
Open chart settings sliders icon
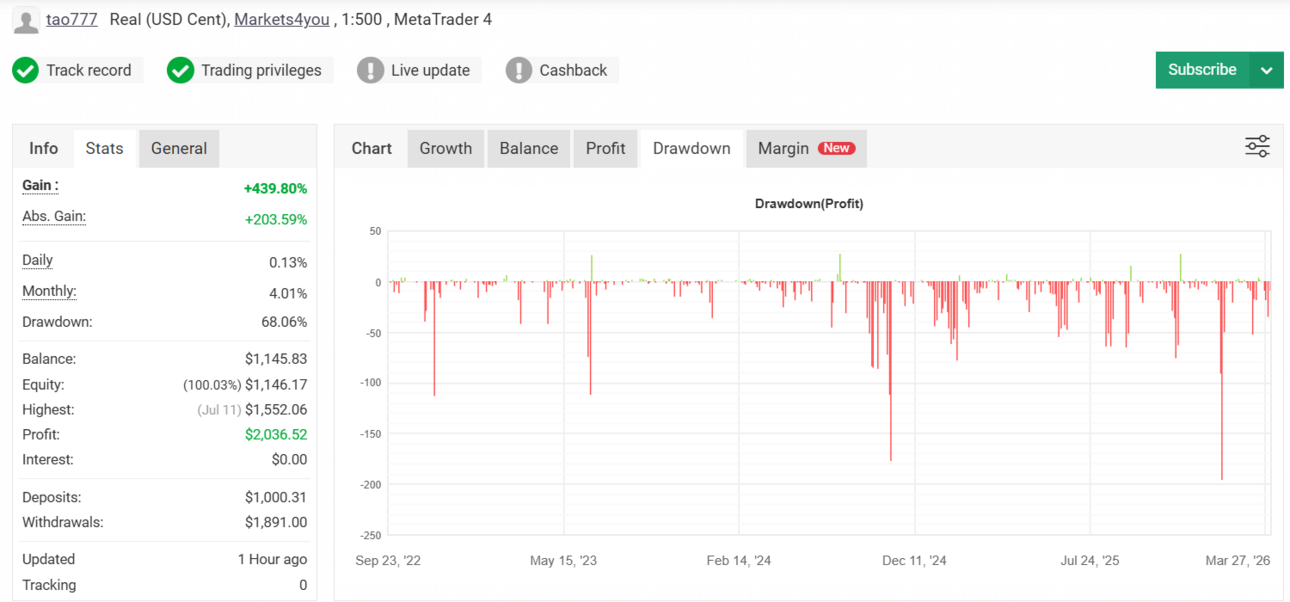point(1257,147)
